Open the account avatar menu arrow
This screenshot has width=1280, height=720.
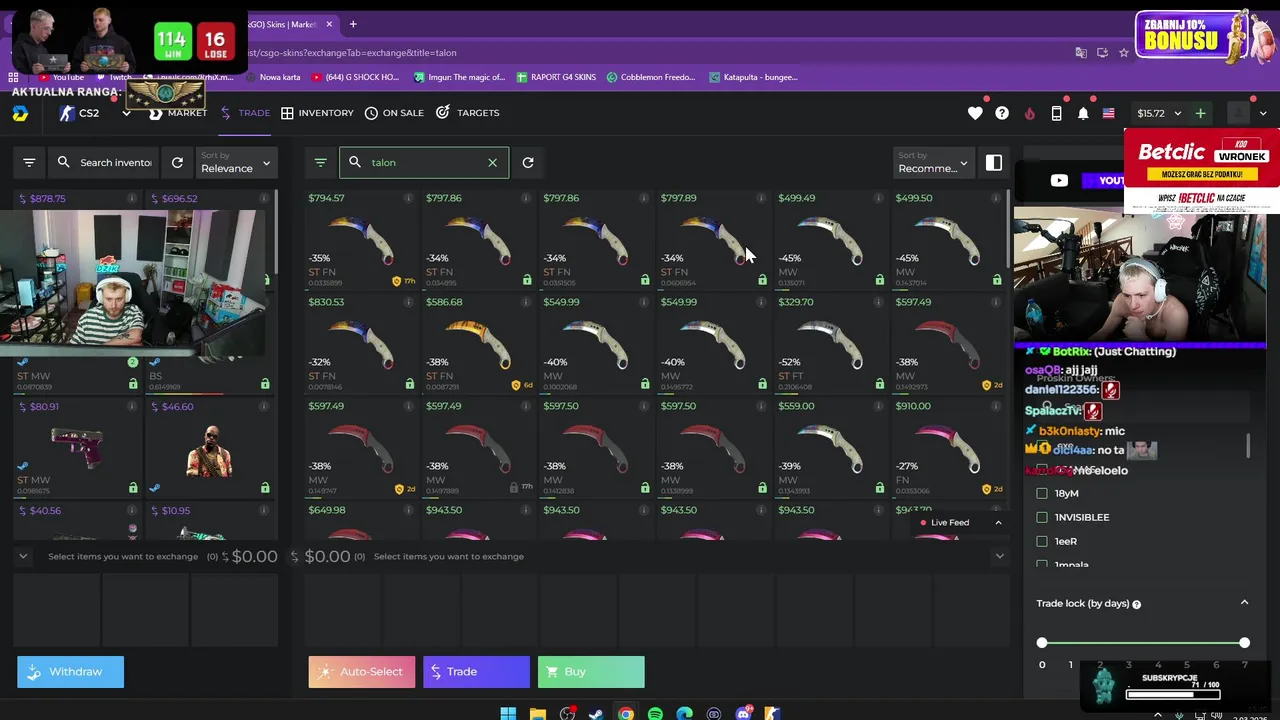point(1263,113)
